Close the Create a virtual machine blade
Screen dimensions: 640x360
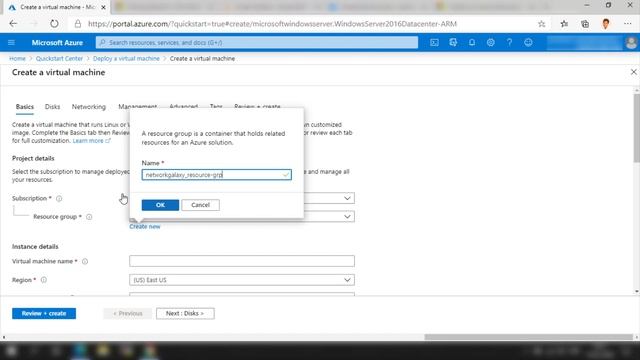(x=633, y=72)
